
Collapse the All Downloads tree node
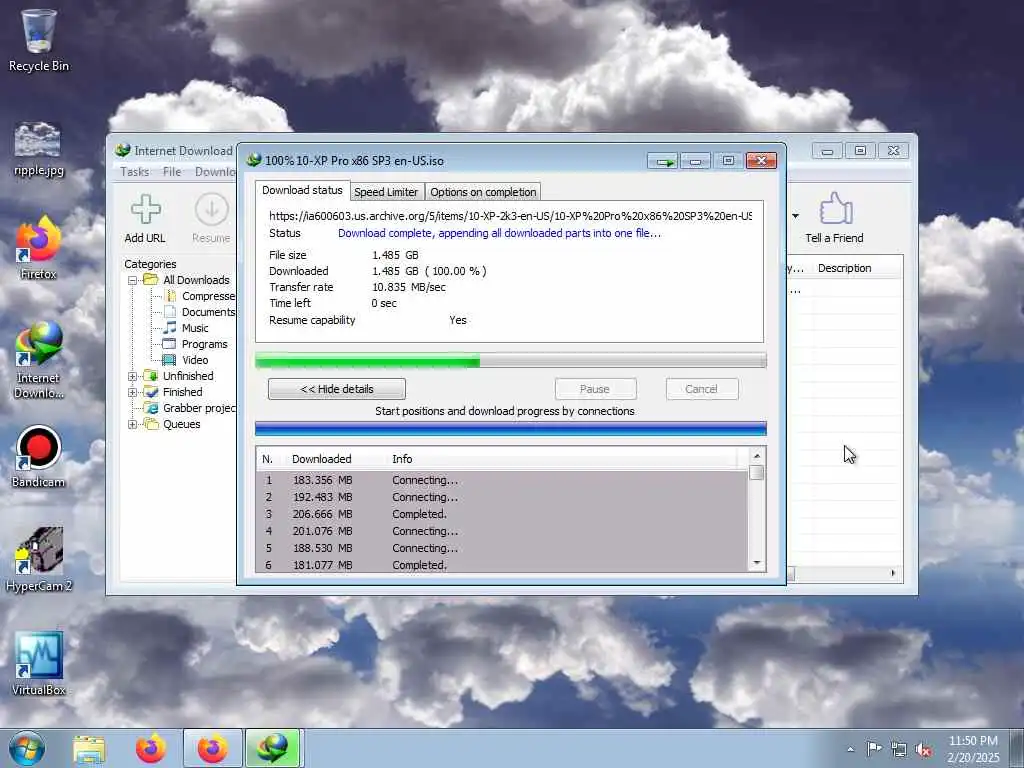click(x=133, y=280)
